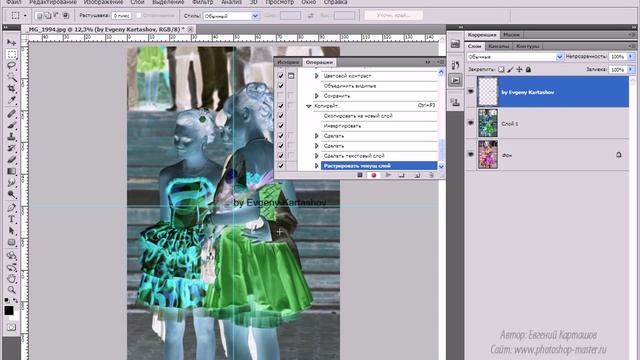Uncheck 'Инвертировать' action step

tap(280, 126)
